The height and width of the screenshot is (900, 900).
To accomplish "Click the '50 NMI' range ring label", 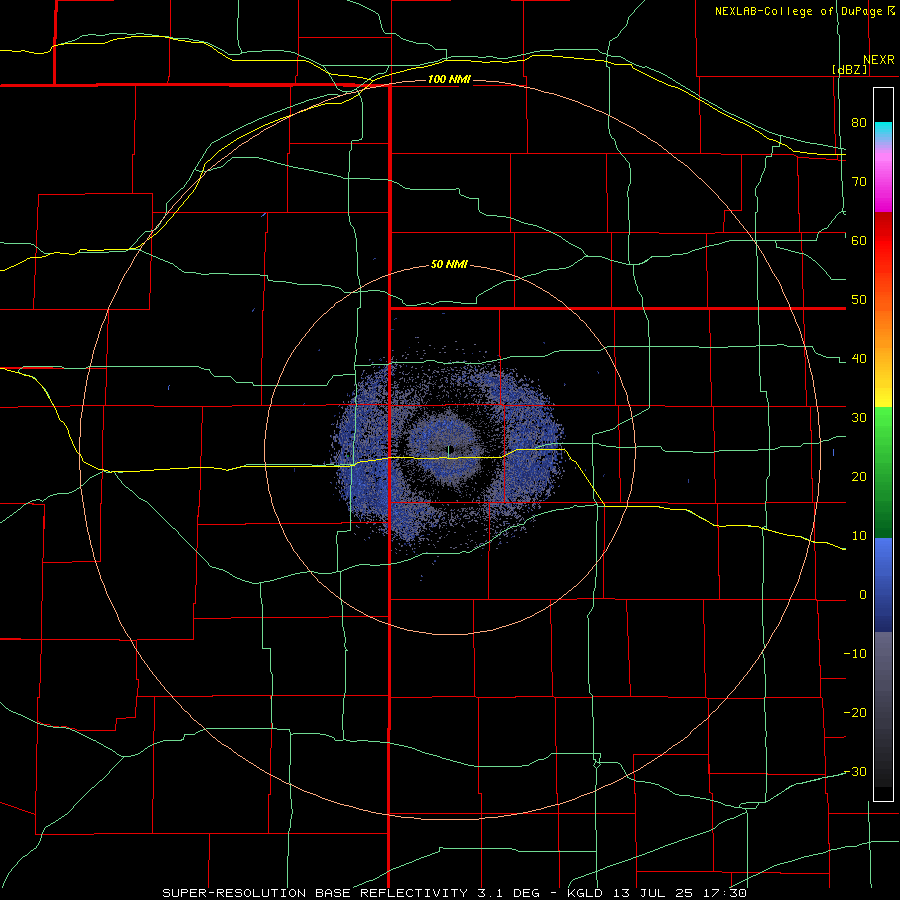I will point(449,265).
